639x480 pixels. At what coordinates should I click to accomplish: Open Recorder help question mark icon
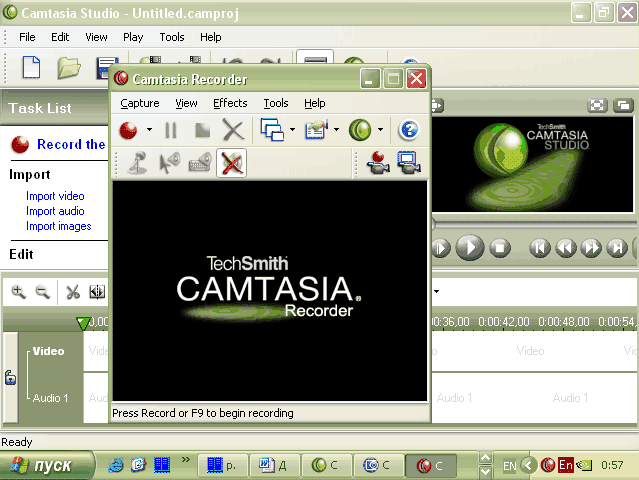409,130
